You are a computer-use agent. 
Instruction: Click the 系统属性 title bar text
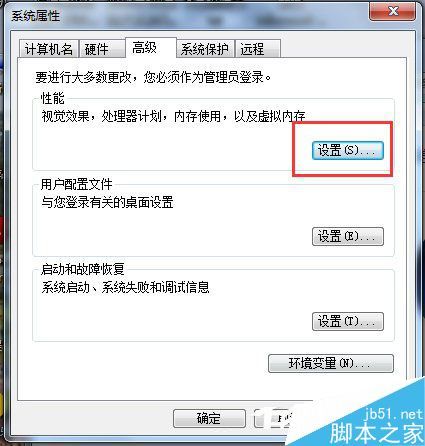tap(35, 16)
